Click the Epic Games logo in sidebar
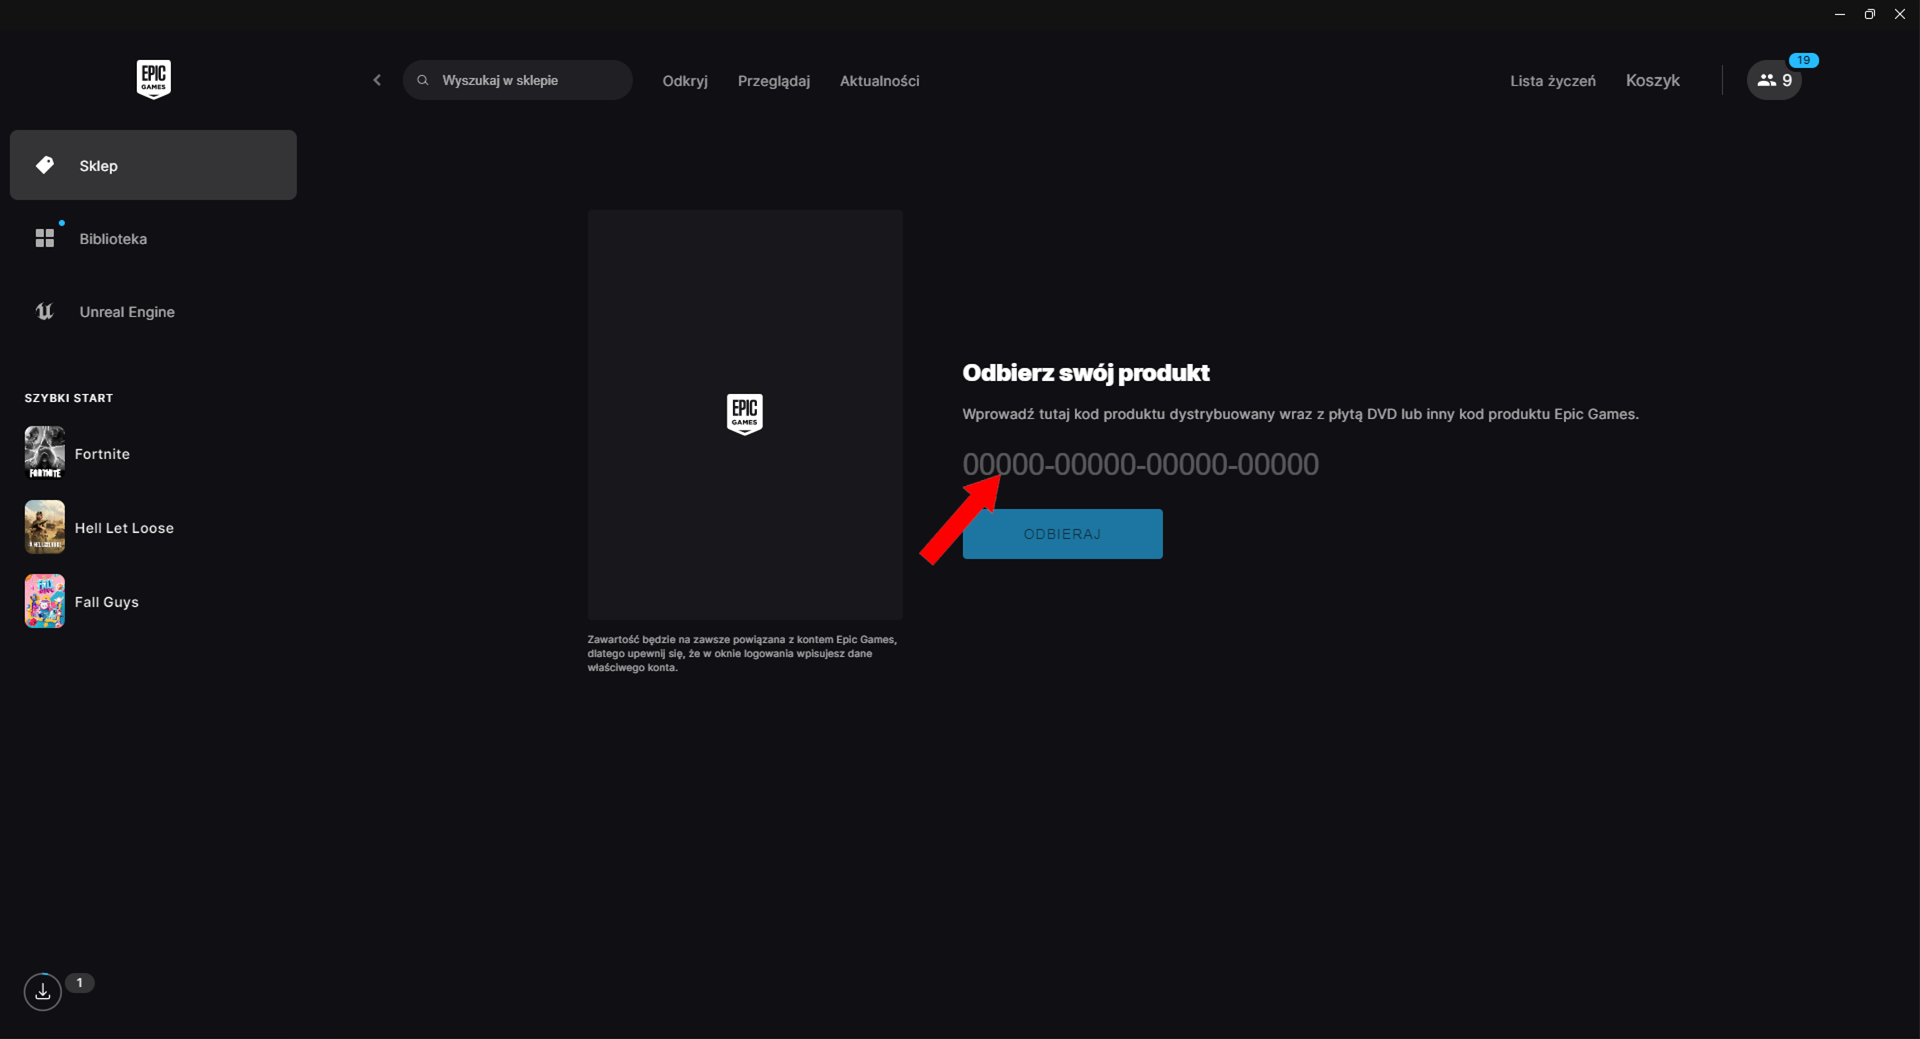The height and width of the screenshot is (1039, 1920). pos(153,79)
